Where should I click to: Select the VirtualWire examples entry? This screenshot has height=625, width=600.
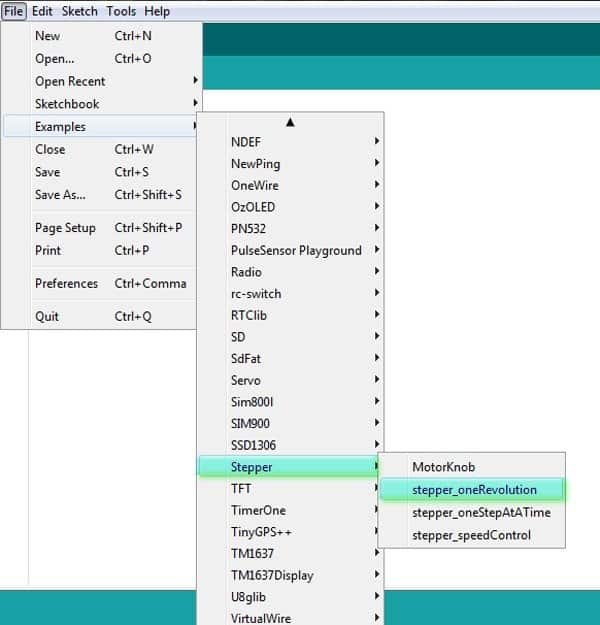point(291,618)
